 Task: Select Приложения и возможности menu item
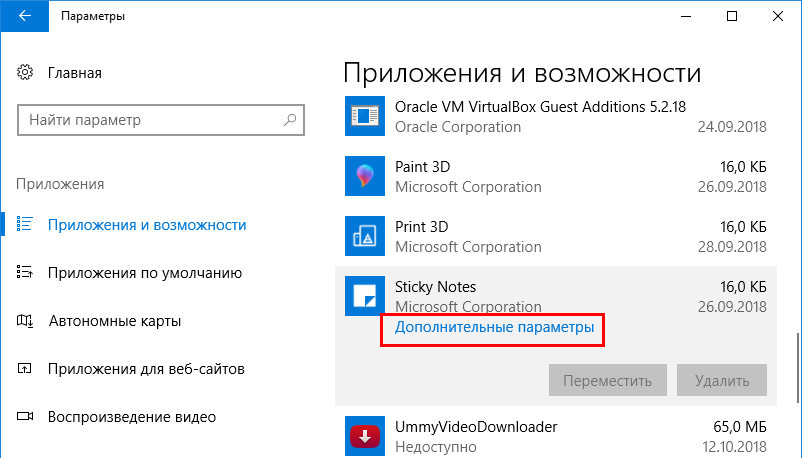(x=147, y=225)
